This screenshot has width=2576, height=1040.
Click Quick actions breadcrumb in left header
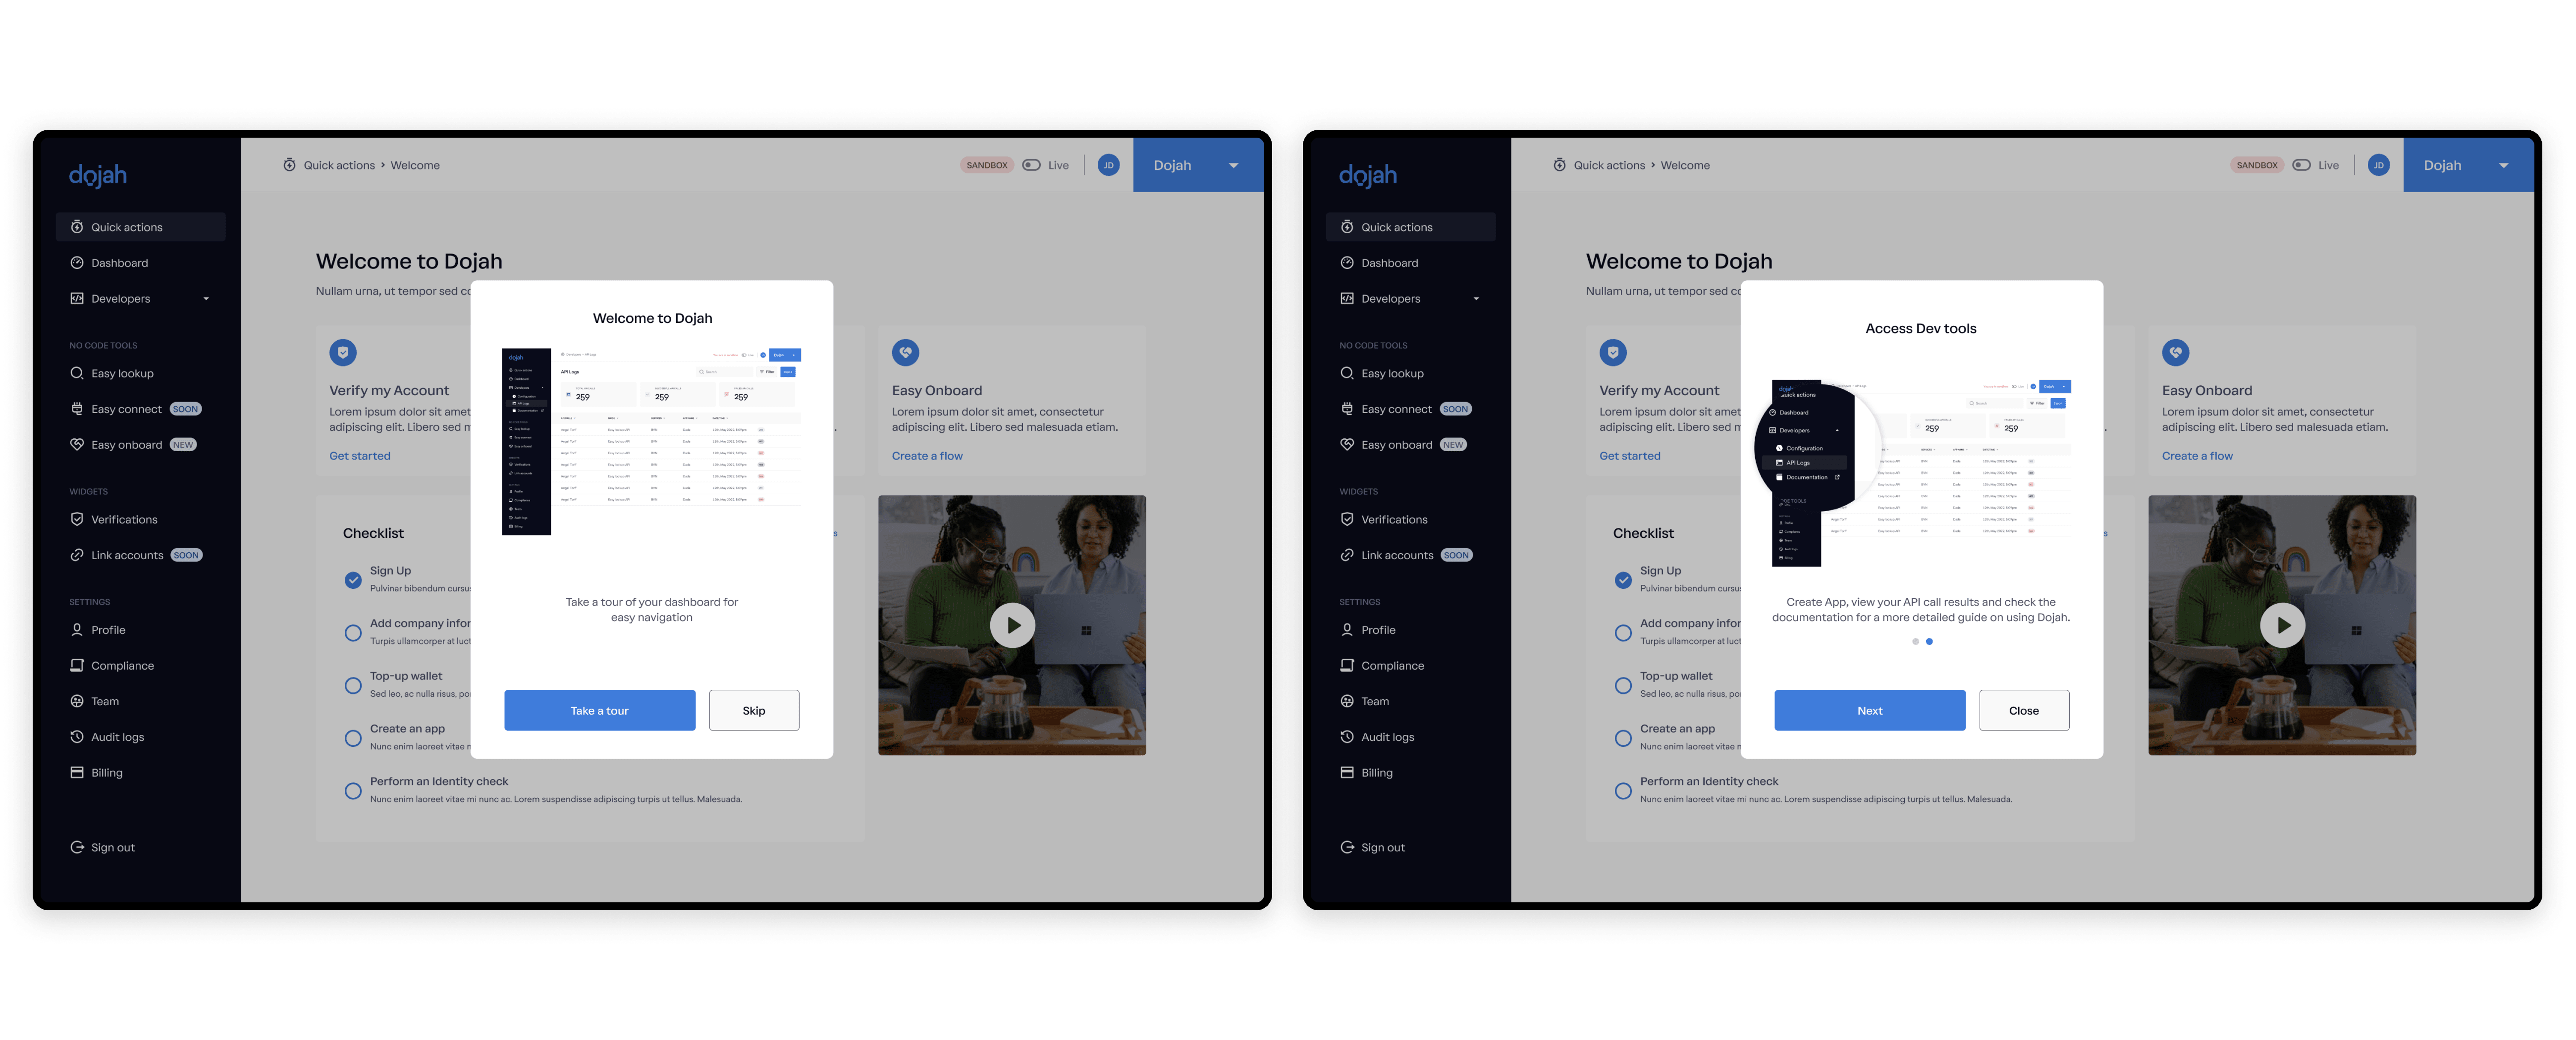coord(339,165)
